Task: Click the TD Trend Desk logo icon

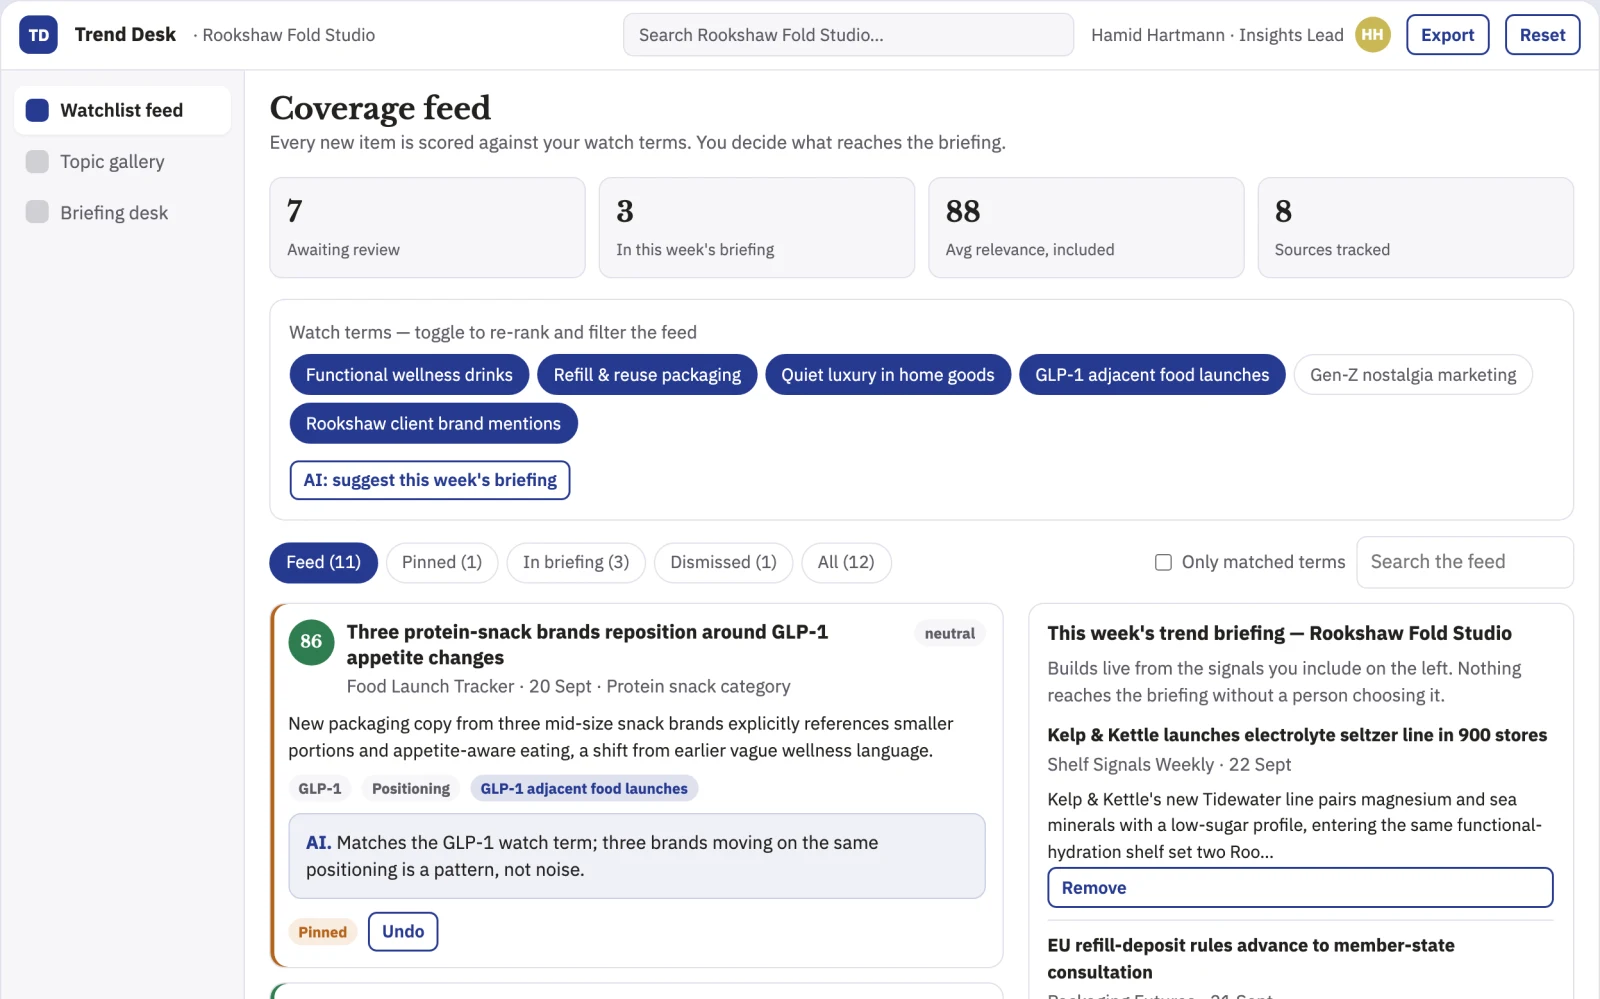Action: coord(38,35)
